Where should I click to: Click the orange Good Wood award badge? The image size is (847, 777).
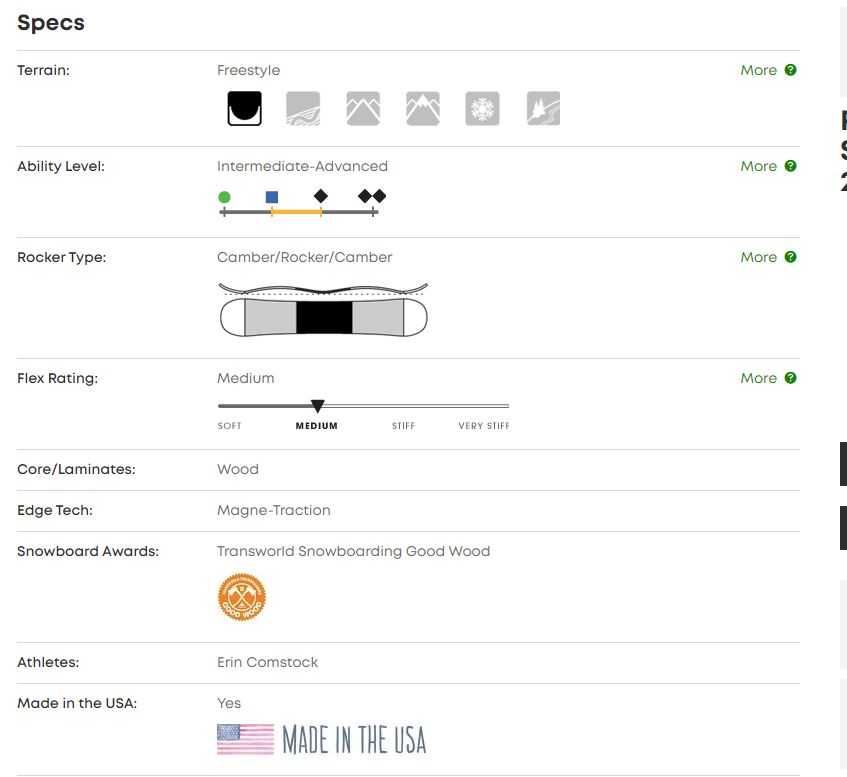[242, 598]
